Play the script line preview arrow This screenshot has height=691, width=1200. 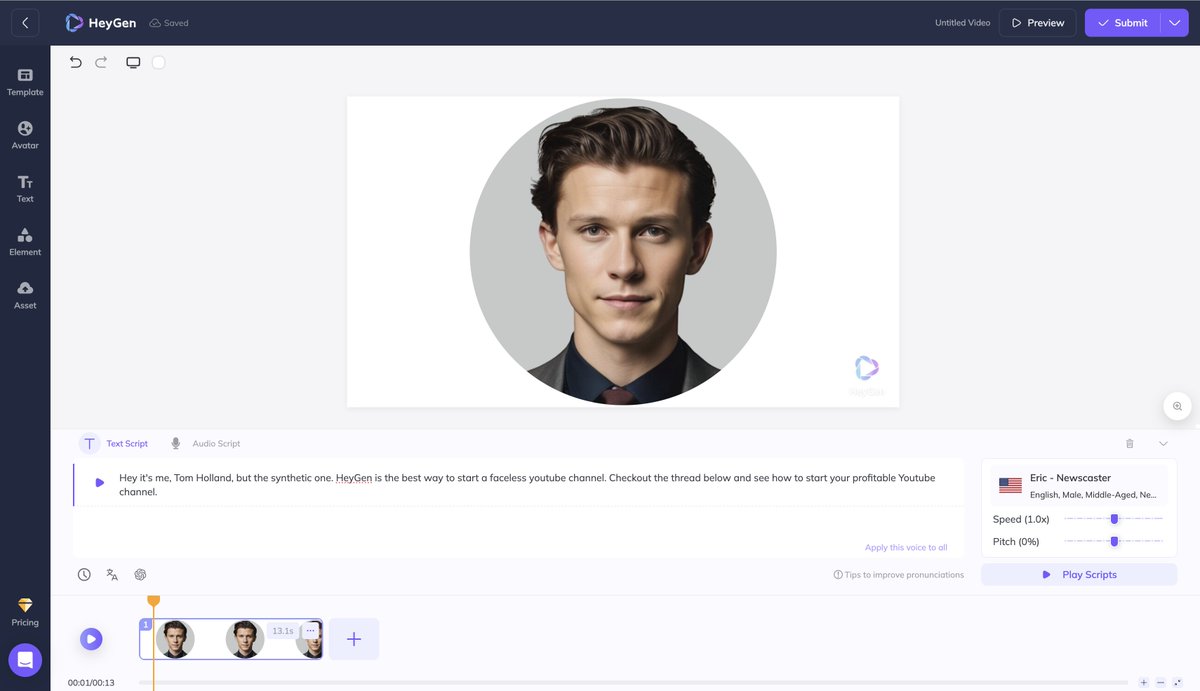tap(99, 483)
